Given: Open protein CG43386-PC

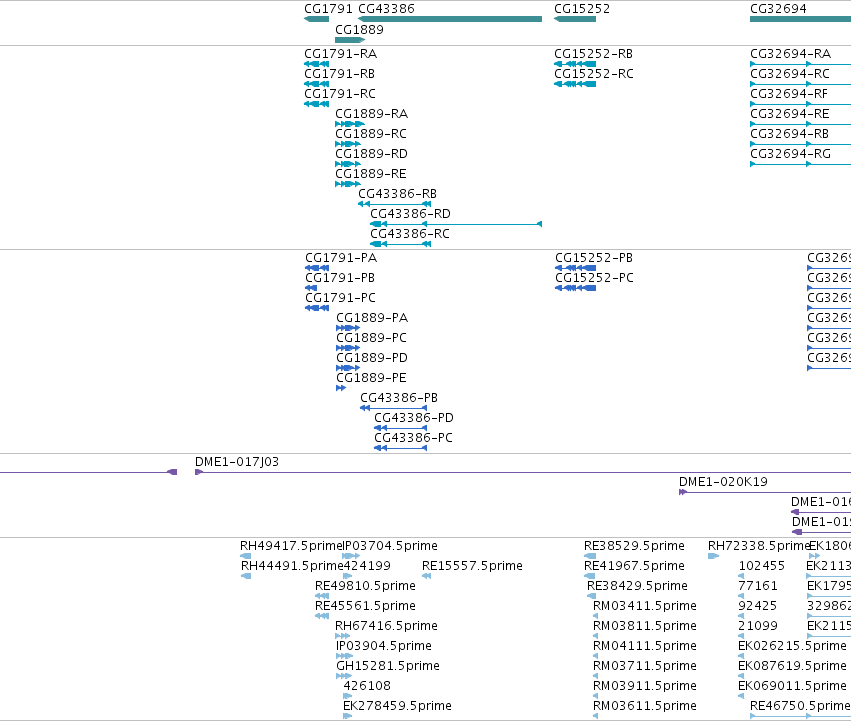Looking at the screenshot, I should (414, 439).
